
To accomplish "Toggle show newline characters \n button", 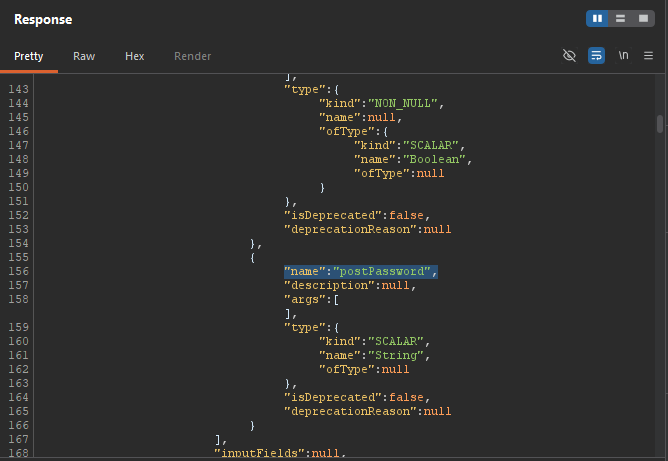I will click(x=623, y=55).
